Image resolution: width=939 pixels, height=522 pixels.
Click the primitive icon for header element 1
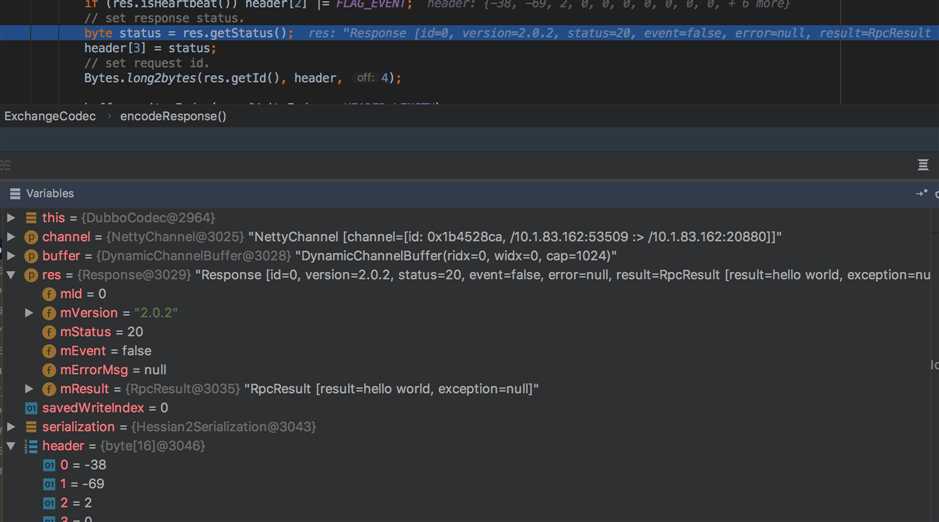49,484
